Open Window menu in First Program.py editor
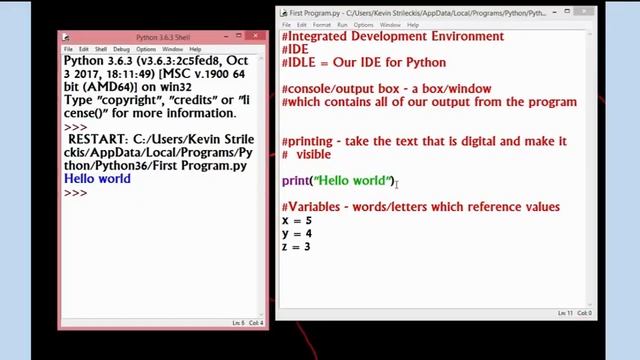The height and width of the screenshot is (360, 640). [x=390, y=25]
